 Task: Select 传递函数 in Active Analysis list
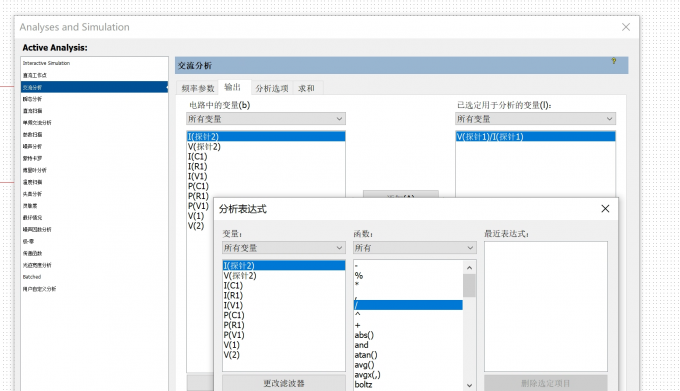(x=94, y=253)
